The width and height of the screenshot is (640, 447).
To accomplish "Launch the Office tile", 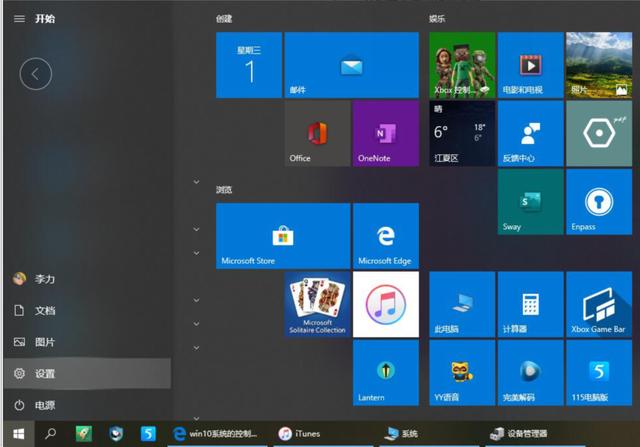I will coord(318,133).
